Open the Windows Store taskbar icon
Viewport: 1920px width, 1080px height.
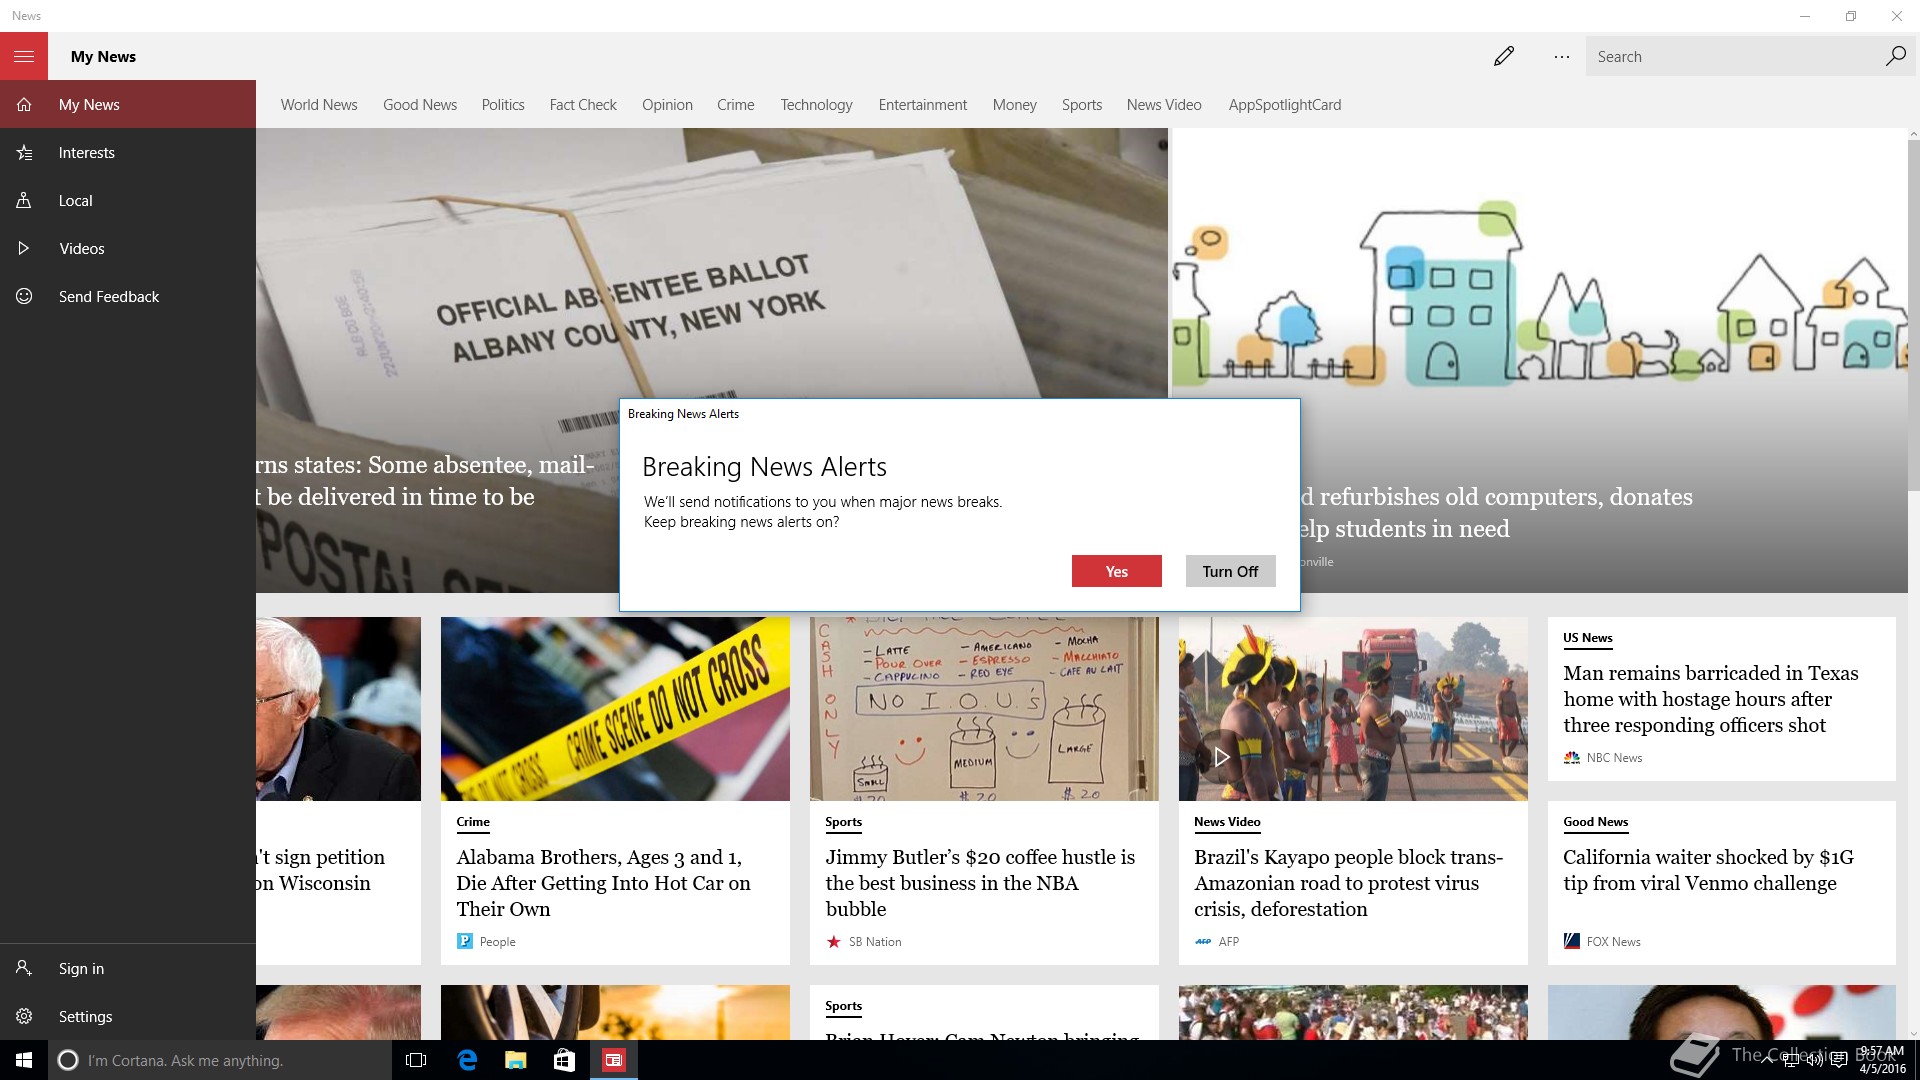(x=564, y=1060)
